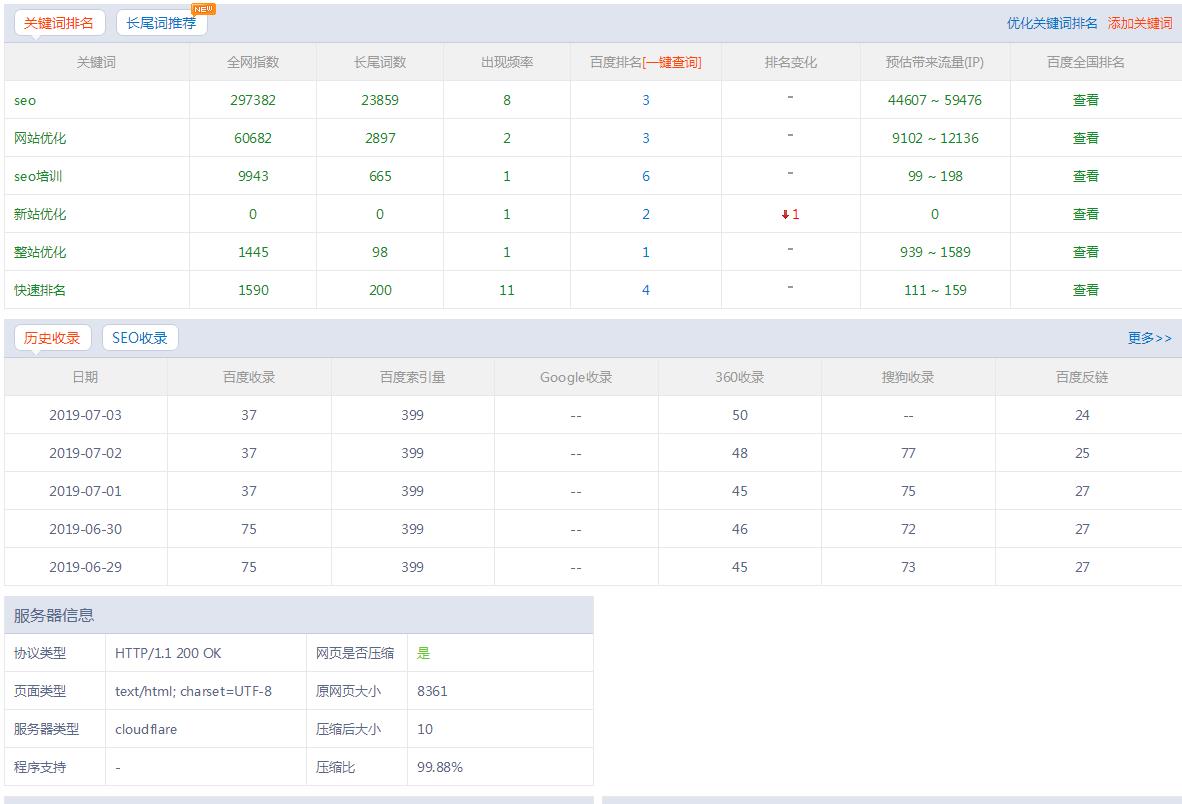
Task: Open the 长尾词推荐 tab
Action: 161,23
